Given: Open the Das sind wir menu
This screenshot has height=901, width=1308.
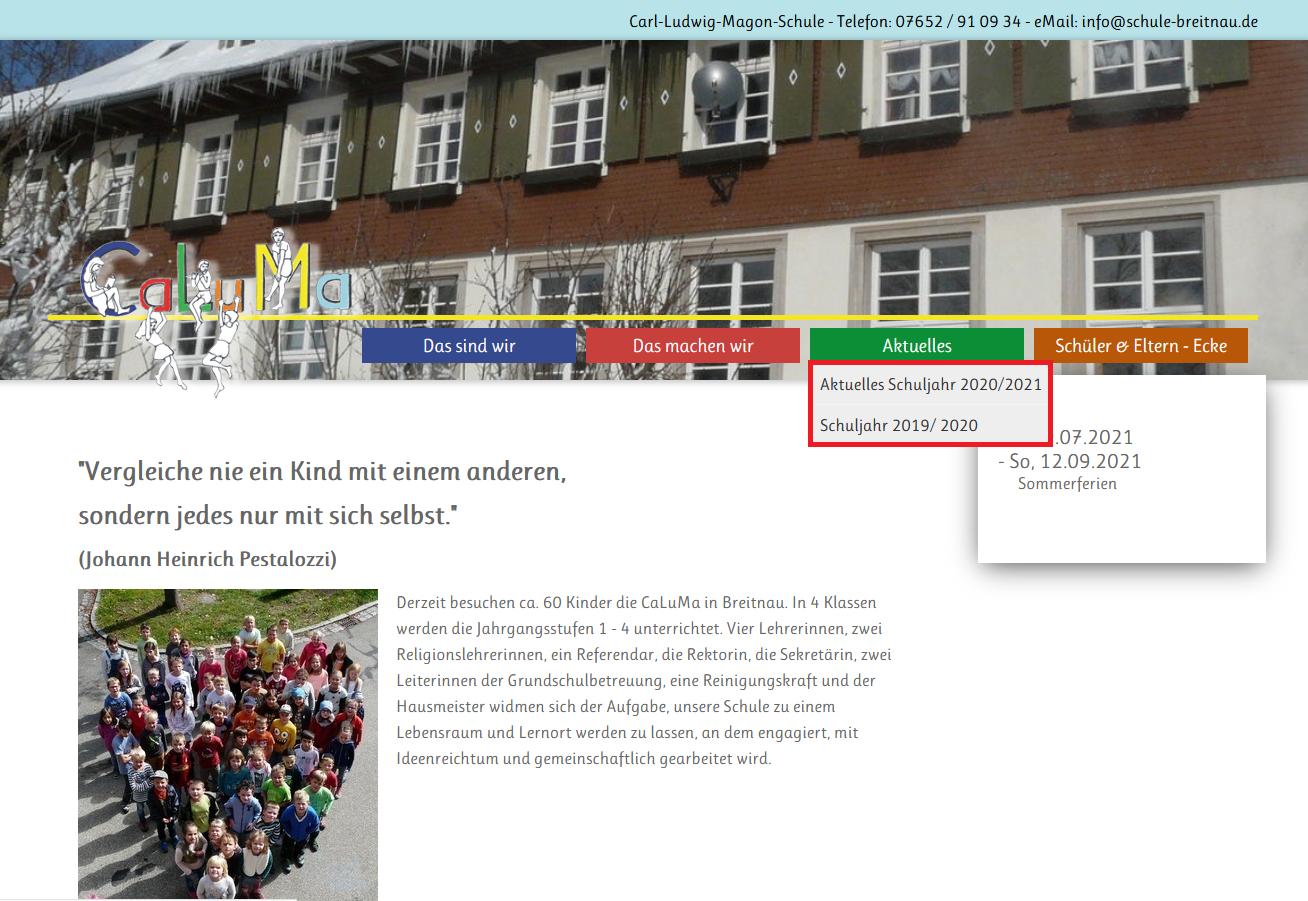Looking at the screenshot, I should coord(469,346).
